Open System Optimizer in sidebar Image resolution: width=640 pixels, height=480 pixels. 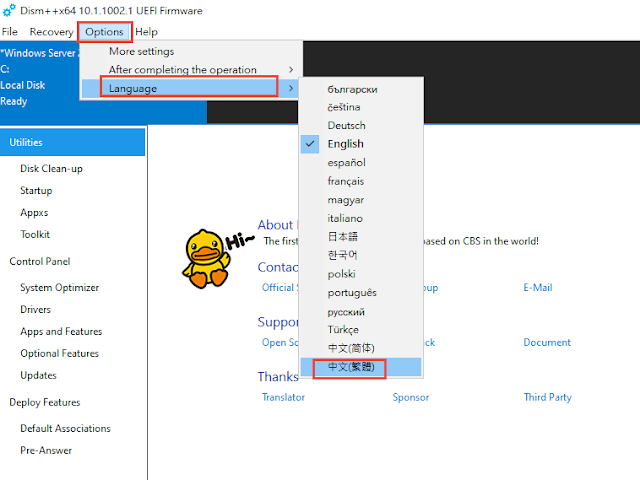pos(60,287)
